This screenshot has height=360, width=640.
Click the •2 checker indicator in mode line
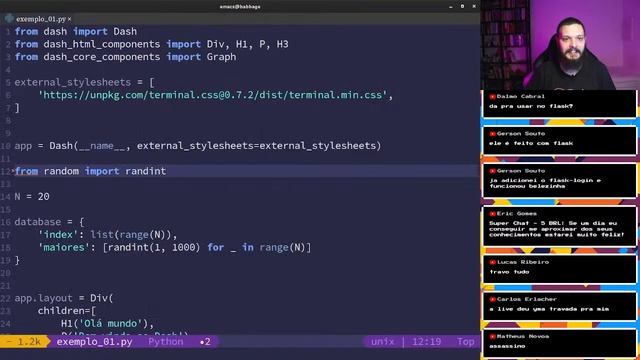[205, 342]
